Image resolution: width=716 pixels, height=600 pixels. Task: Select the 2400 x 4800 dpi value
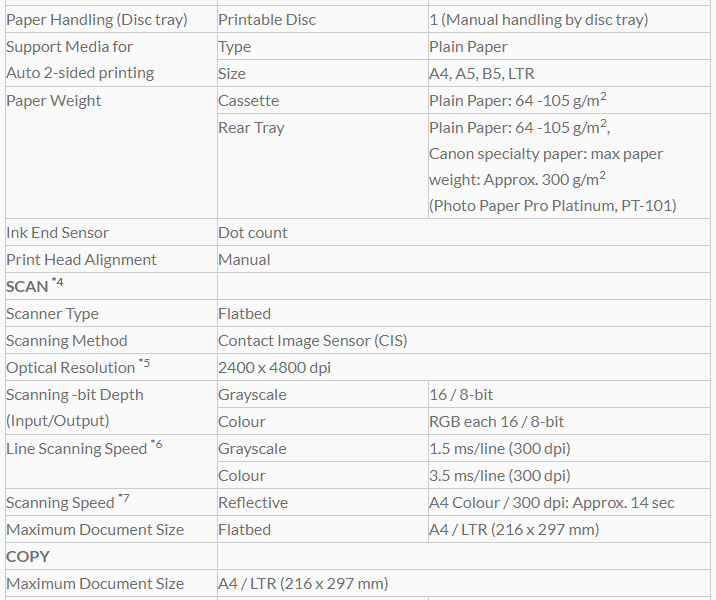[274, 368]
